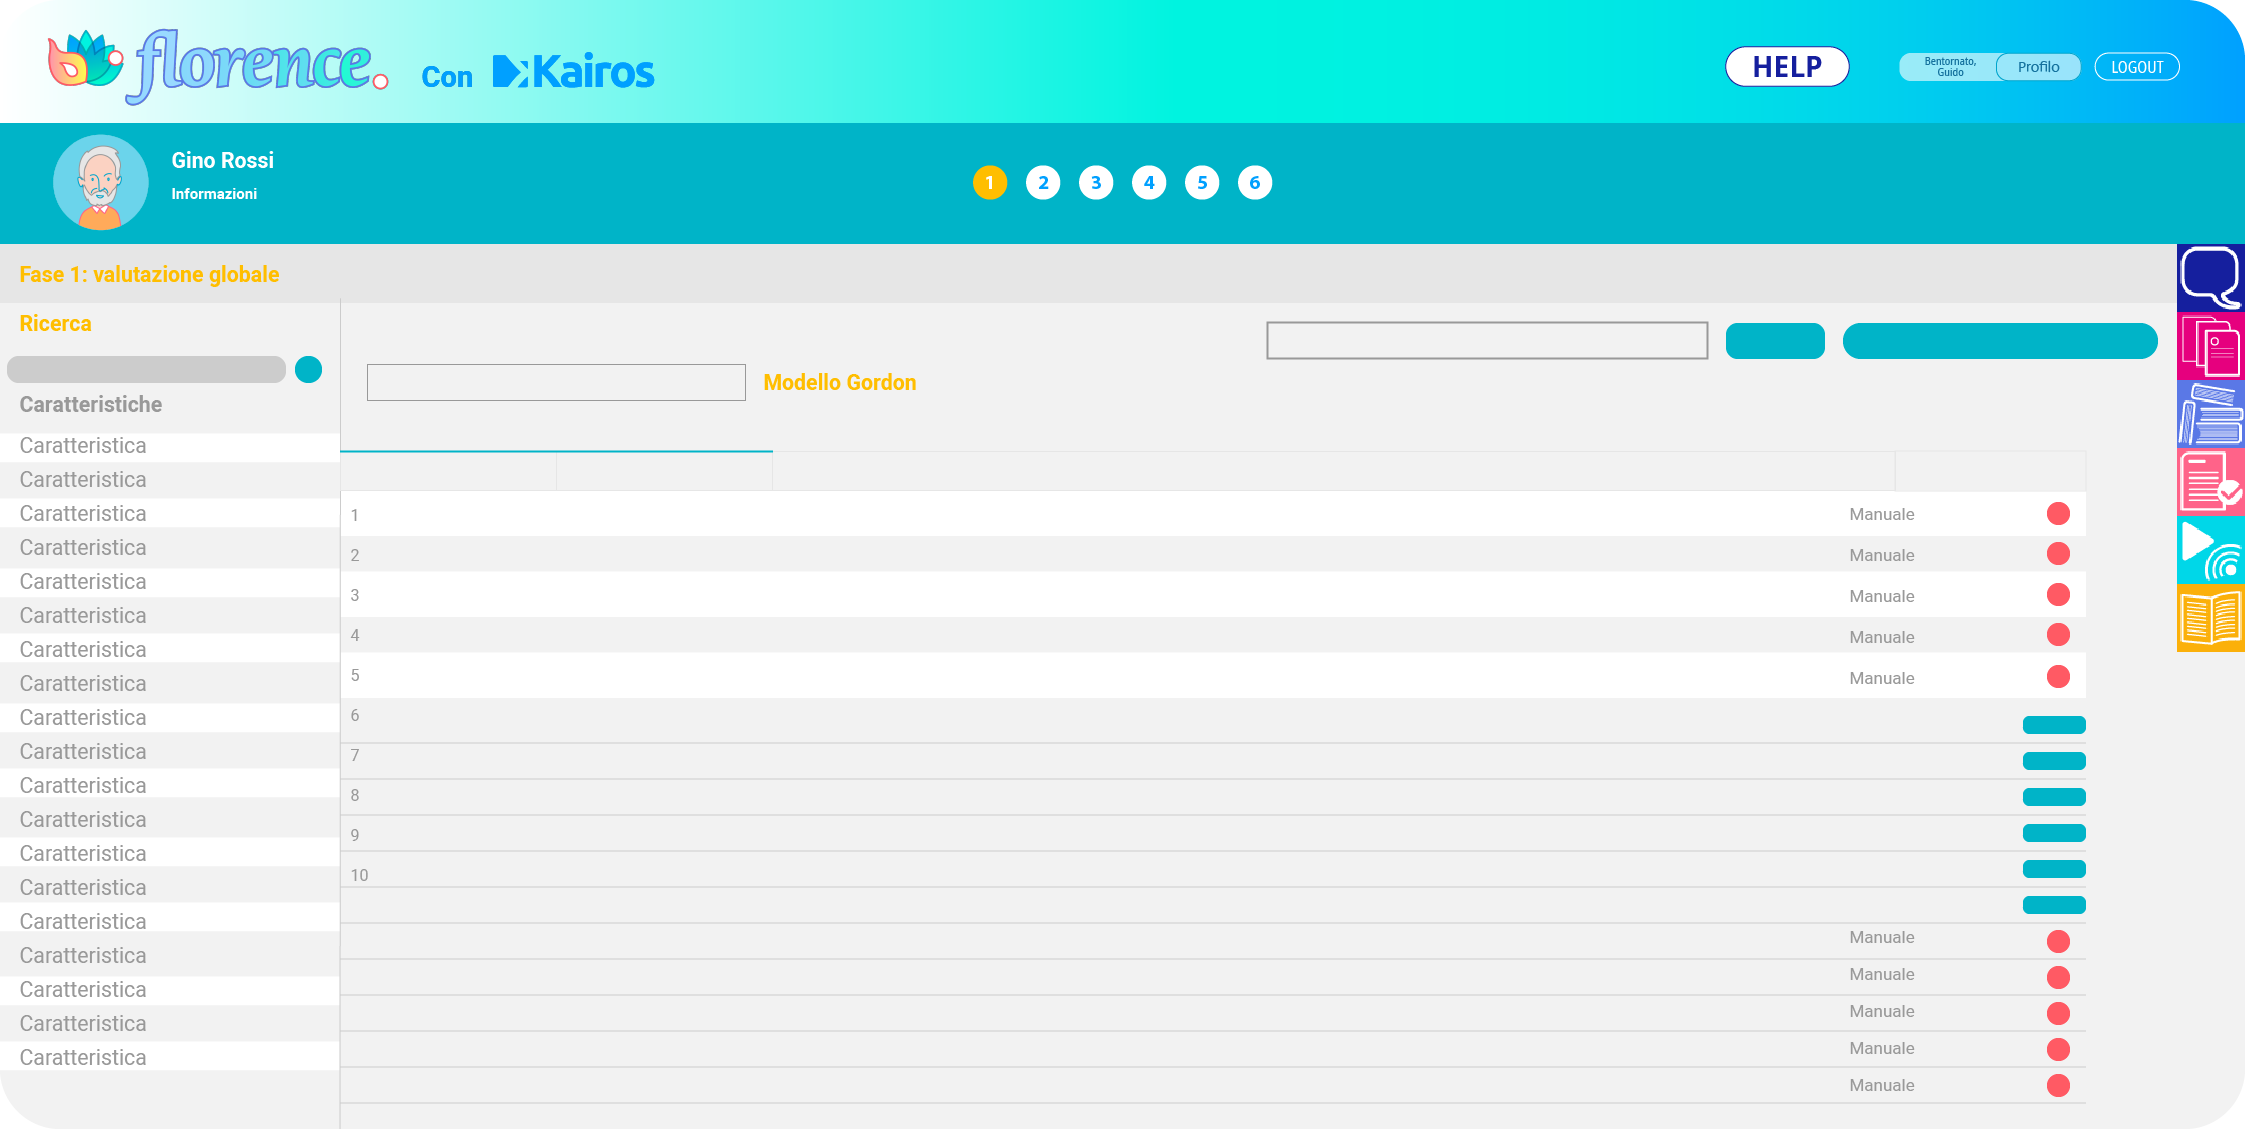Toggle the red status dot on row 5
2246x1129 pixels.
[x=2058, y=677]
